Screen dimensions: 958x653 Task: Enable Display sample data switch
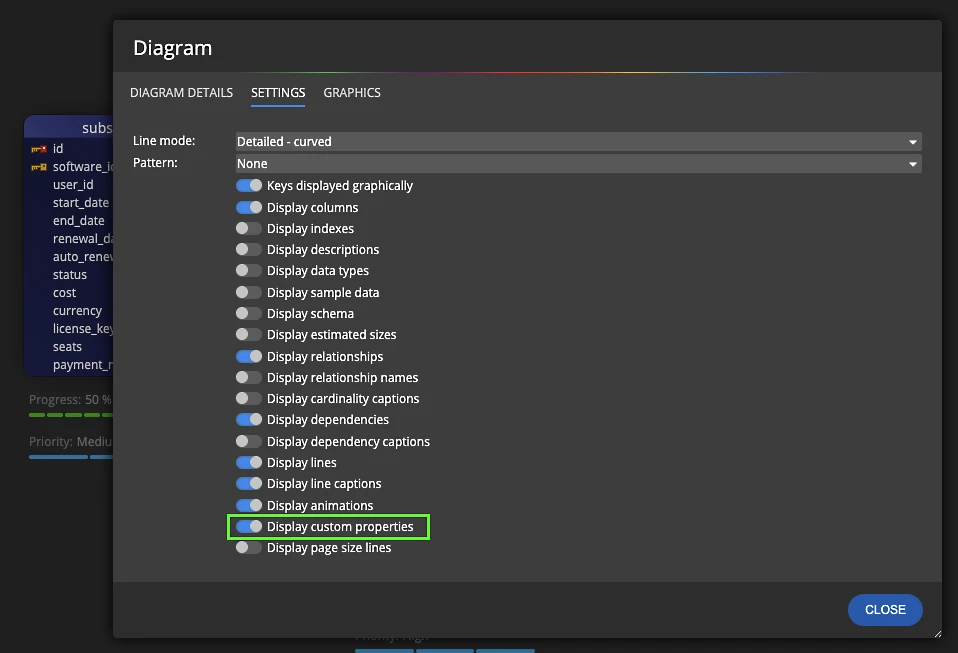pos(249,293)
